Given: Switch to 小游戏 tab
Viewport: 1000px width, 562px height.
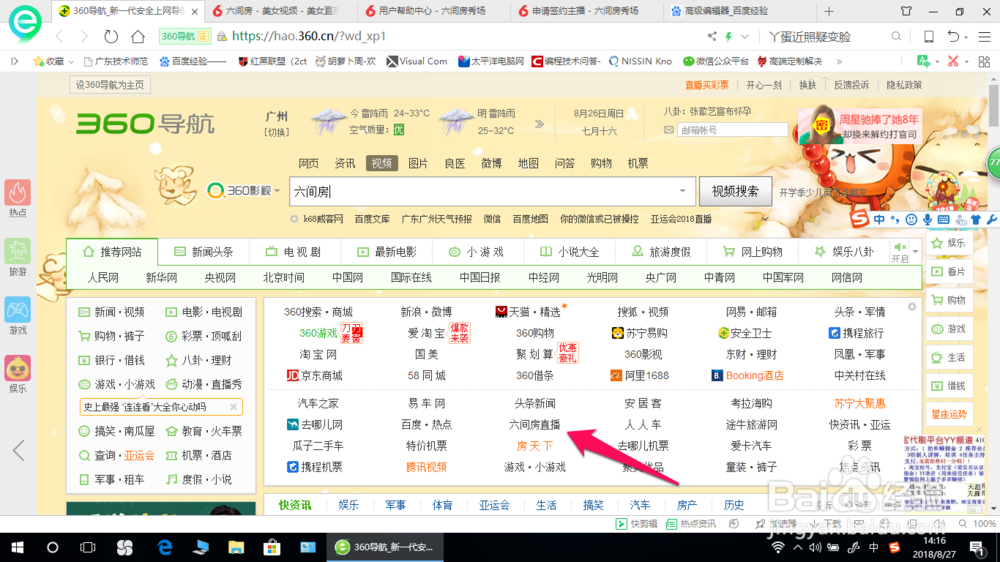Looking at the screenshot, I should pos(476,252).
